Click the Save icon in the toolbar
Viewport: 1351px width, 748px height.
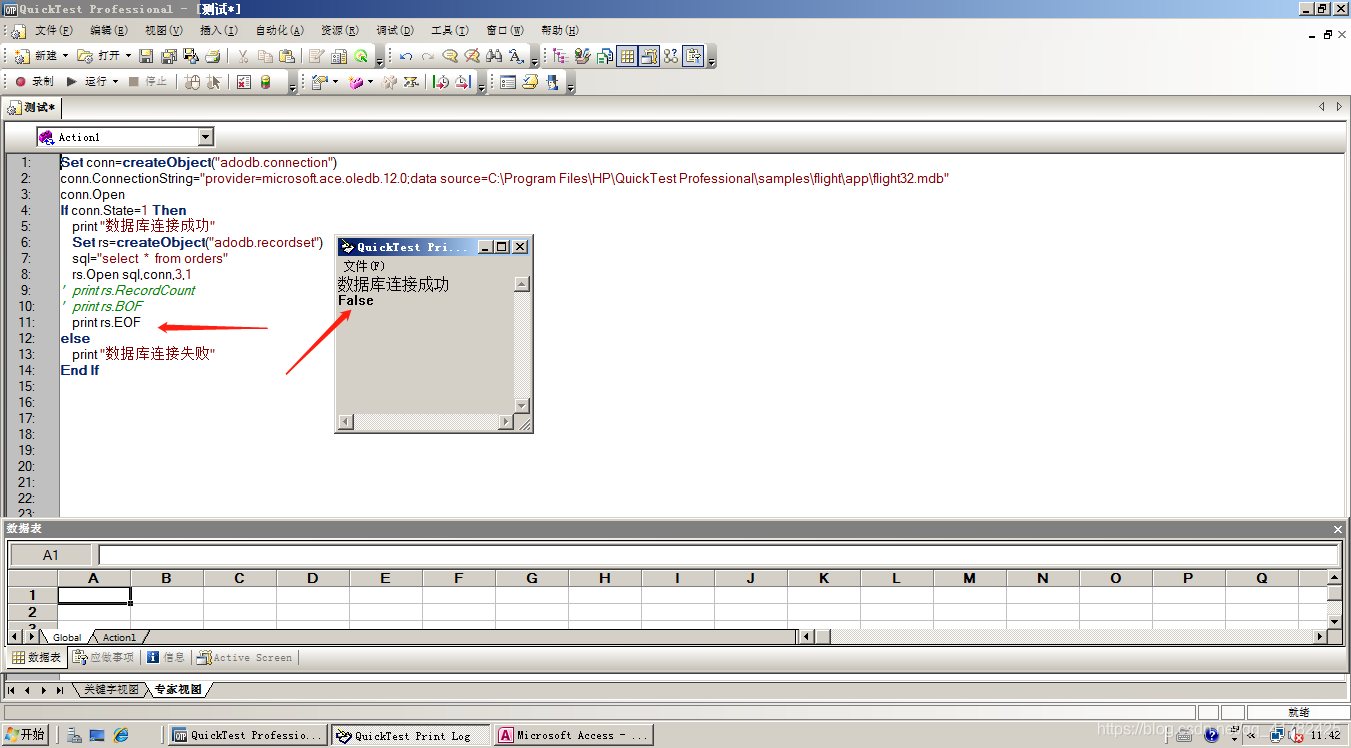click(146, 56)
